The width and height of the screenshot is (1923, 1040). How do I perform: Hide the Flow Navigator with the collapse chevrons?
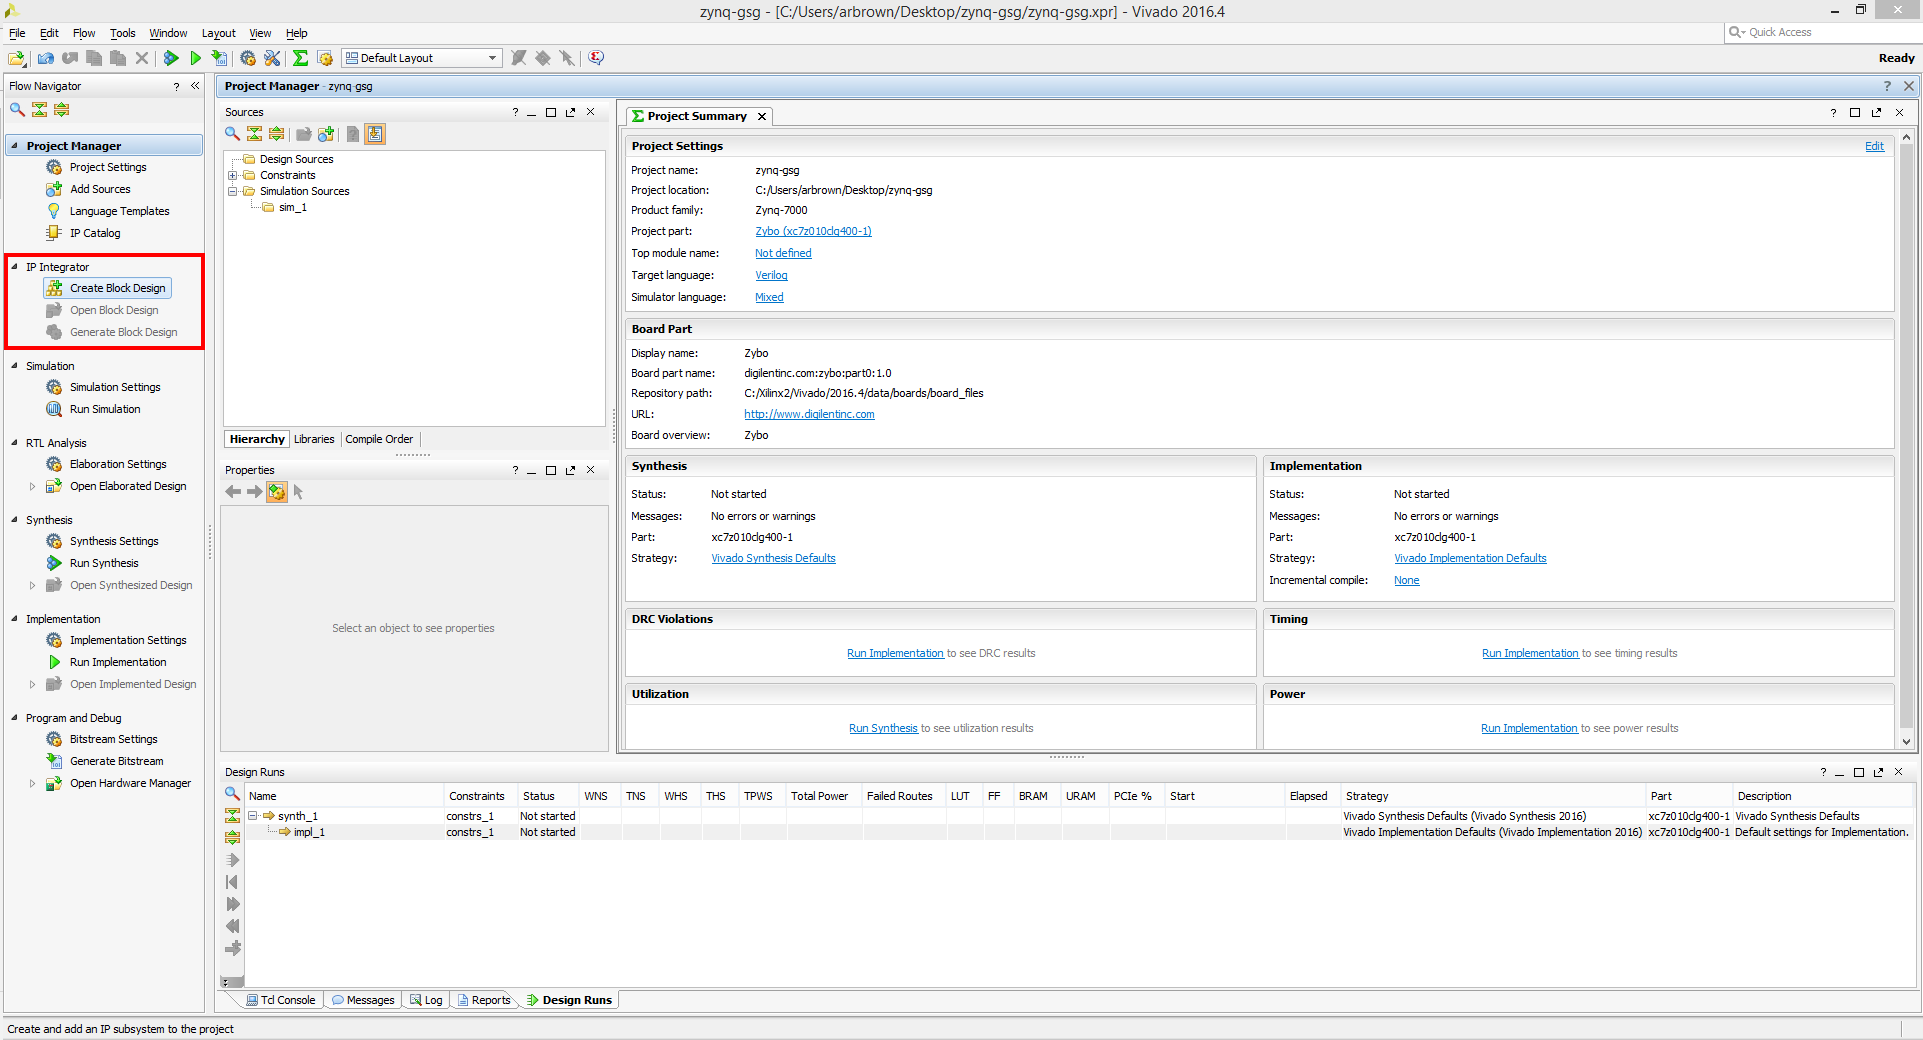(x=195, y=86)
